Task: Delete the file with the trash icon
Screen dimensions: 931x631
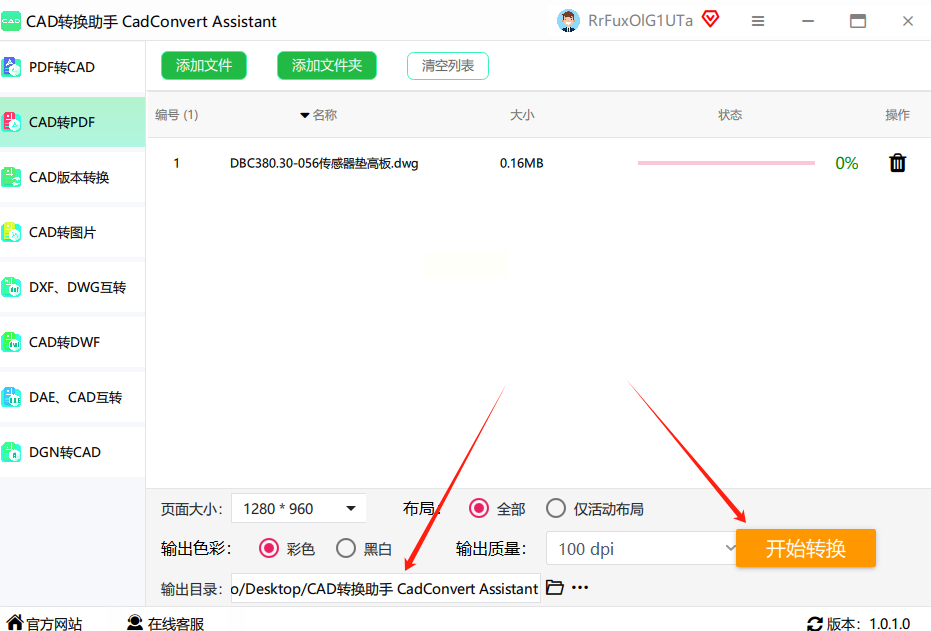Action: (897, 163)
